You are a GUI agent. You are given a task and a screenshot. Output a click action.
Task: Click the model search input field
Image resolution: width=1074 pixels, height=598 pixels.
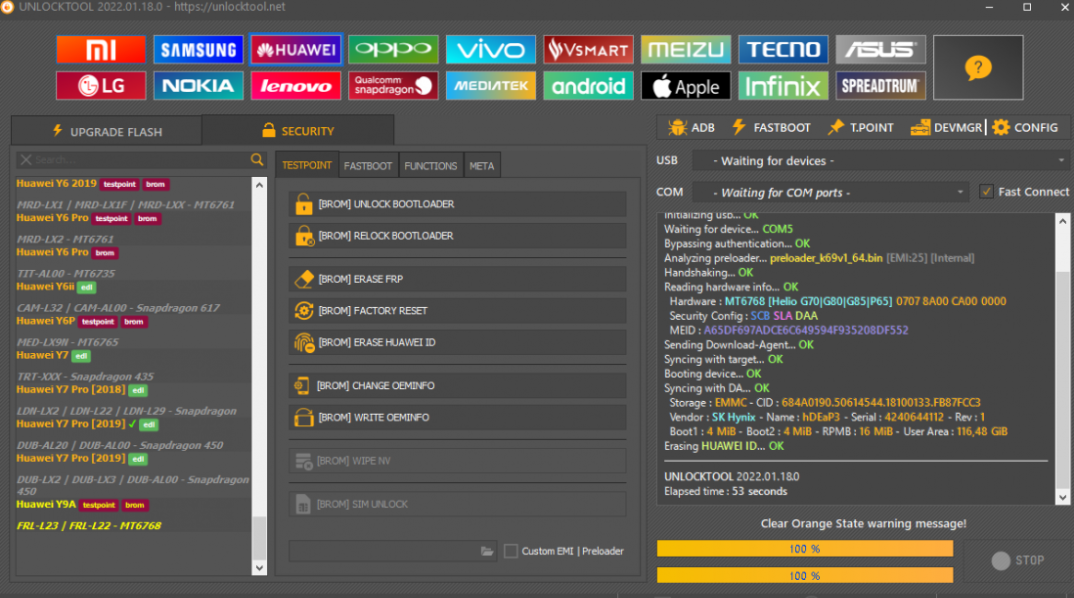141,160
